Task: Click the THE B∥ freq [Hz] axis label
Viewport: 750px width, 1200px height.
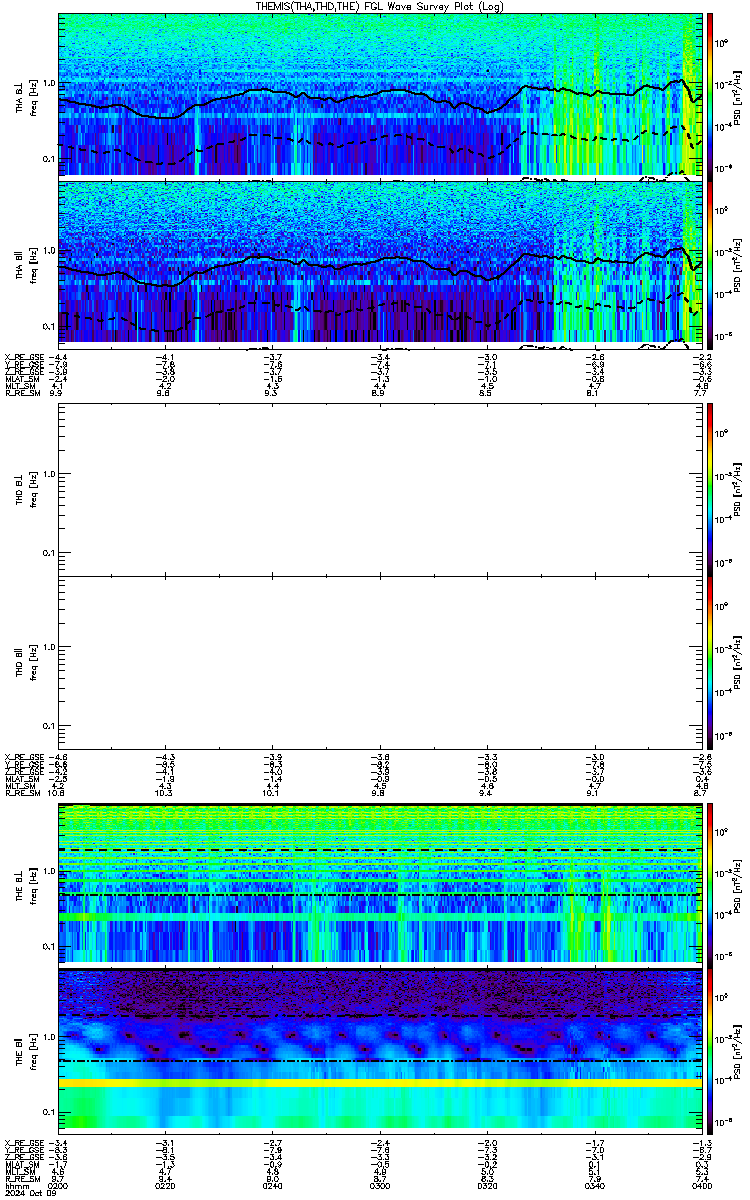Action: point(33,1050)
